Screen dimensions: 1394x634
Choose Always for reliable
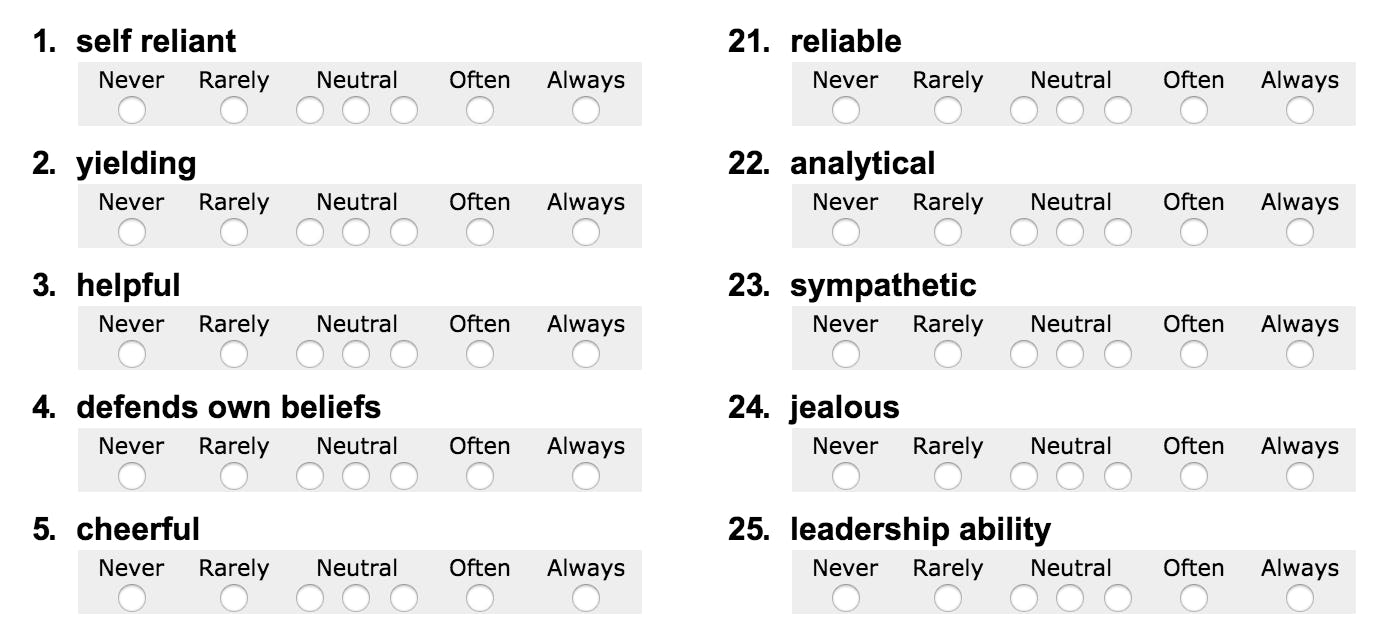point(1300,110)
